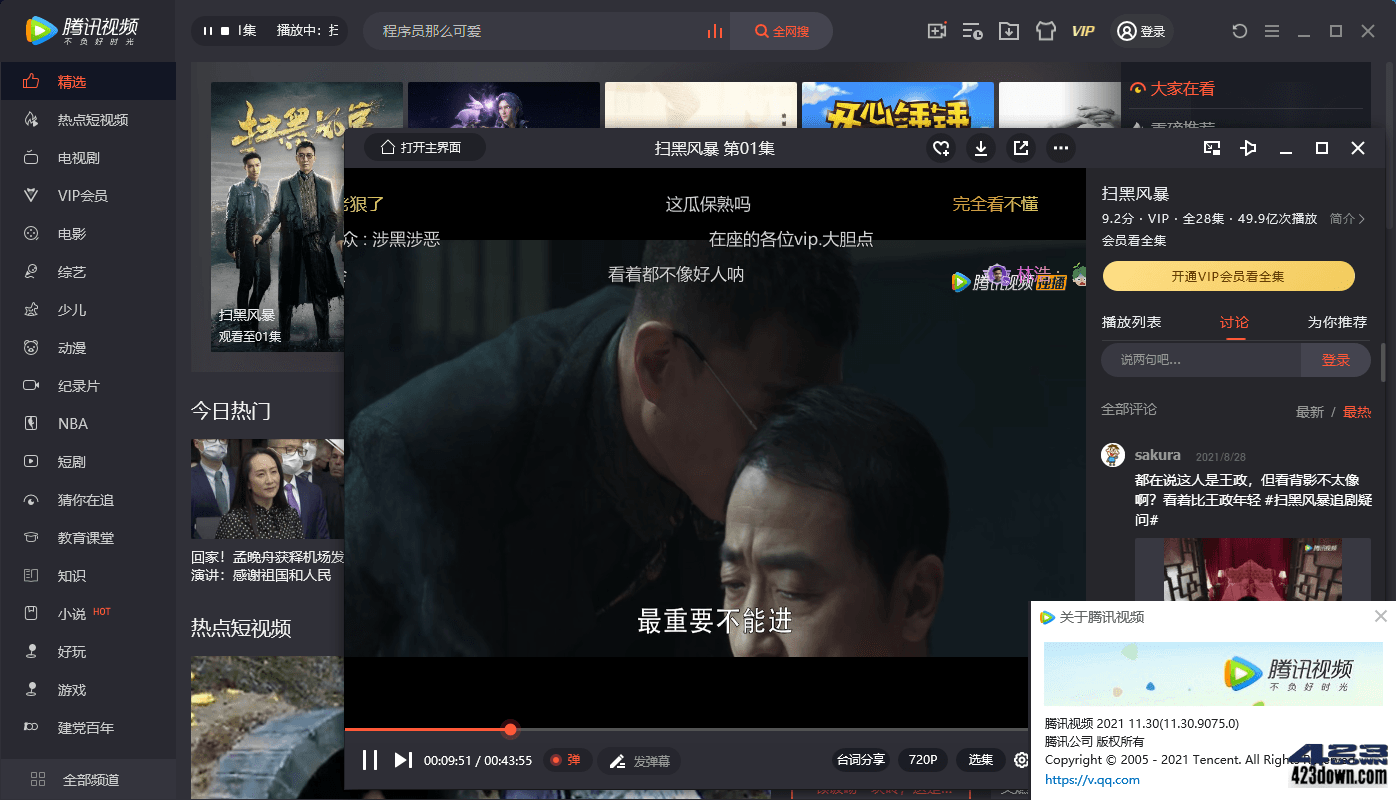This screenshot has width=1396, height=800.
Task: Open 猜你在追 in sidebar
Action: 88,500
